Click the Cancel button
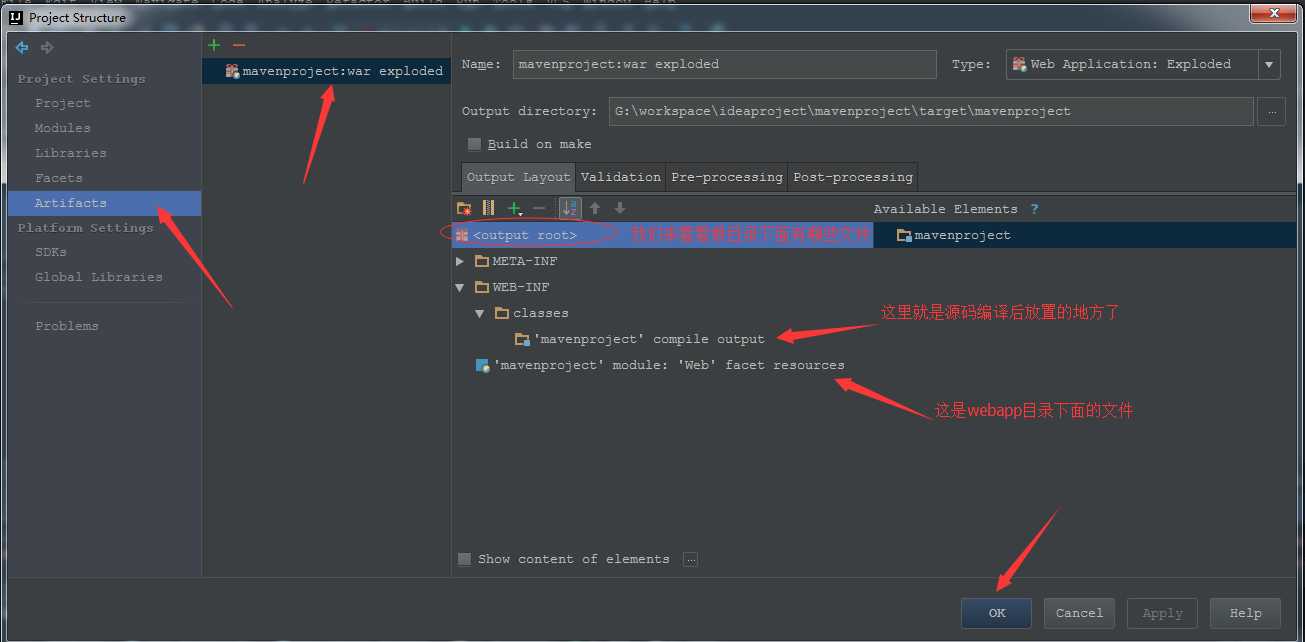 click(x=1080, y=613)
